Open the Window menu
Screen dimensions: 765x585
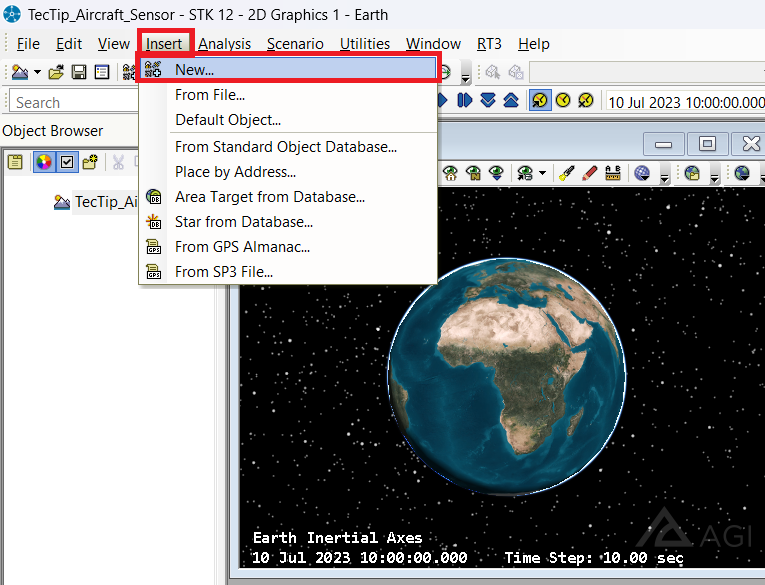coord(433,44)
